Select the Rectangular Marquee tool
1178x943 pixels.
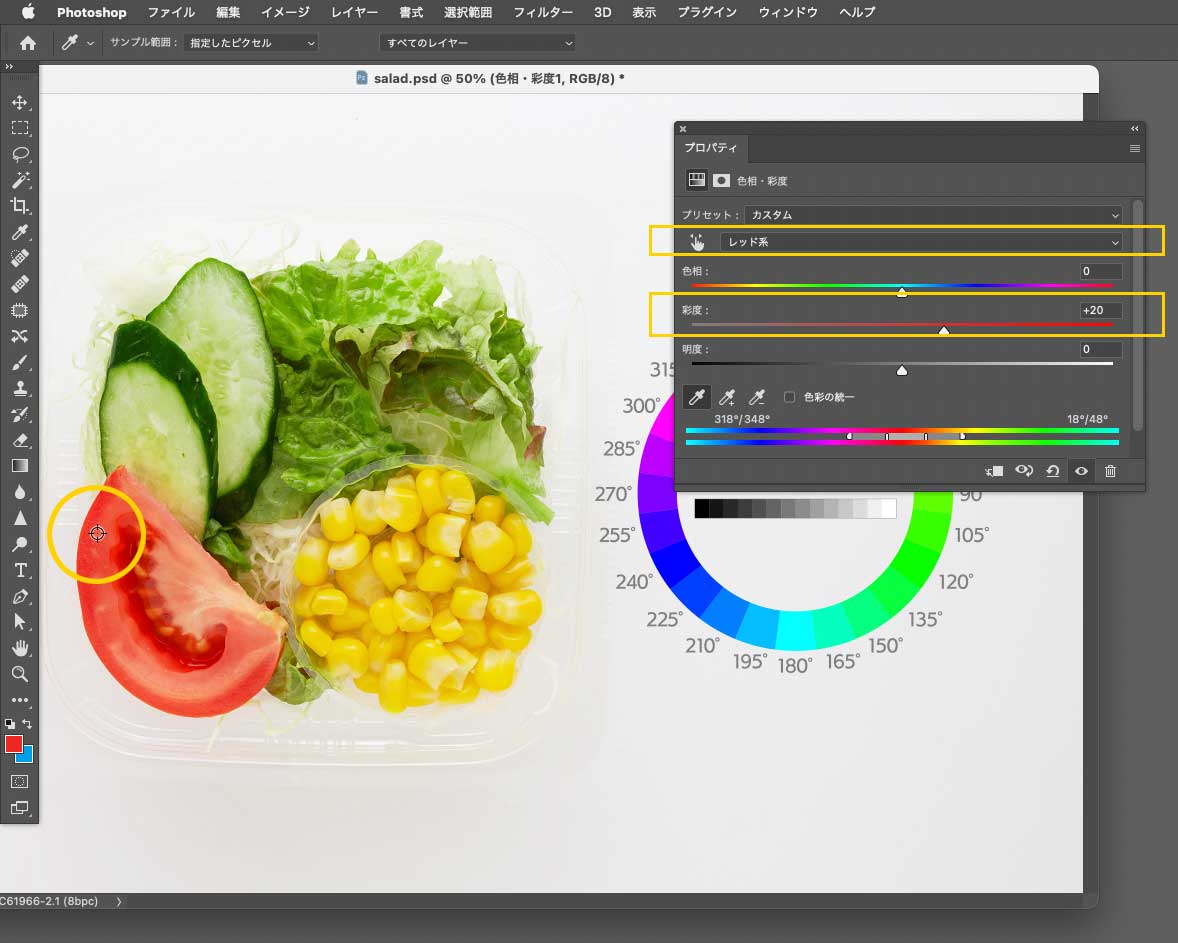coord(20,128)
